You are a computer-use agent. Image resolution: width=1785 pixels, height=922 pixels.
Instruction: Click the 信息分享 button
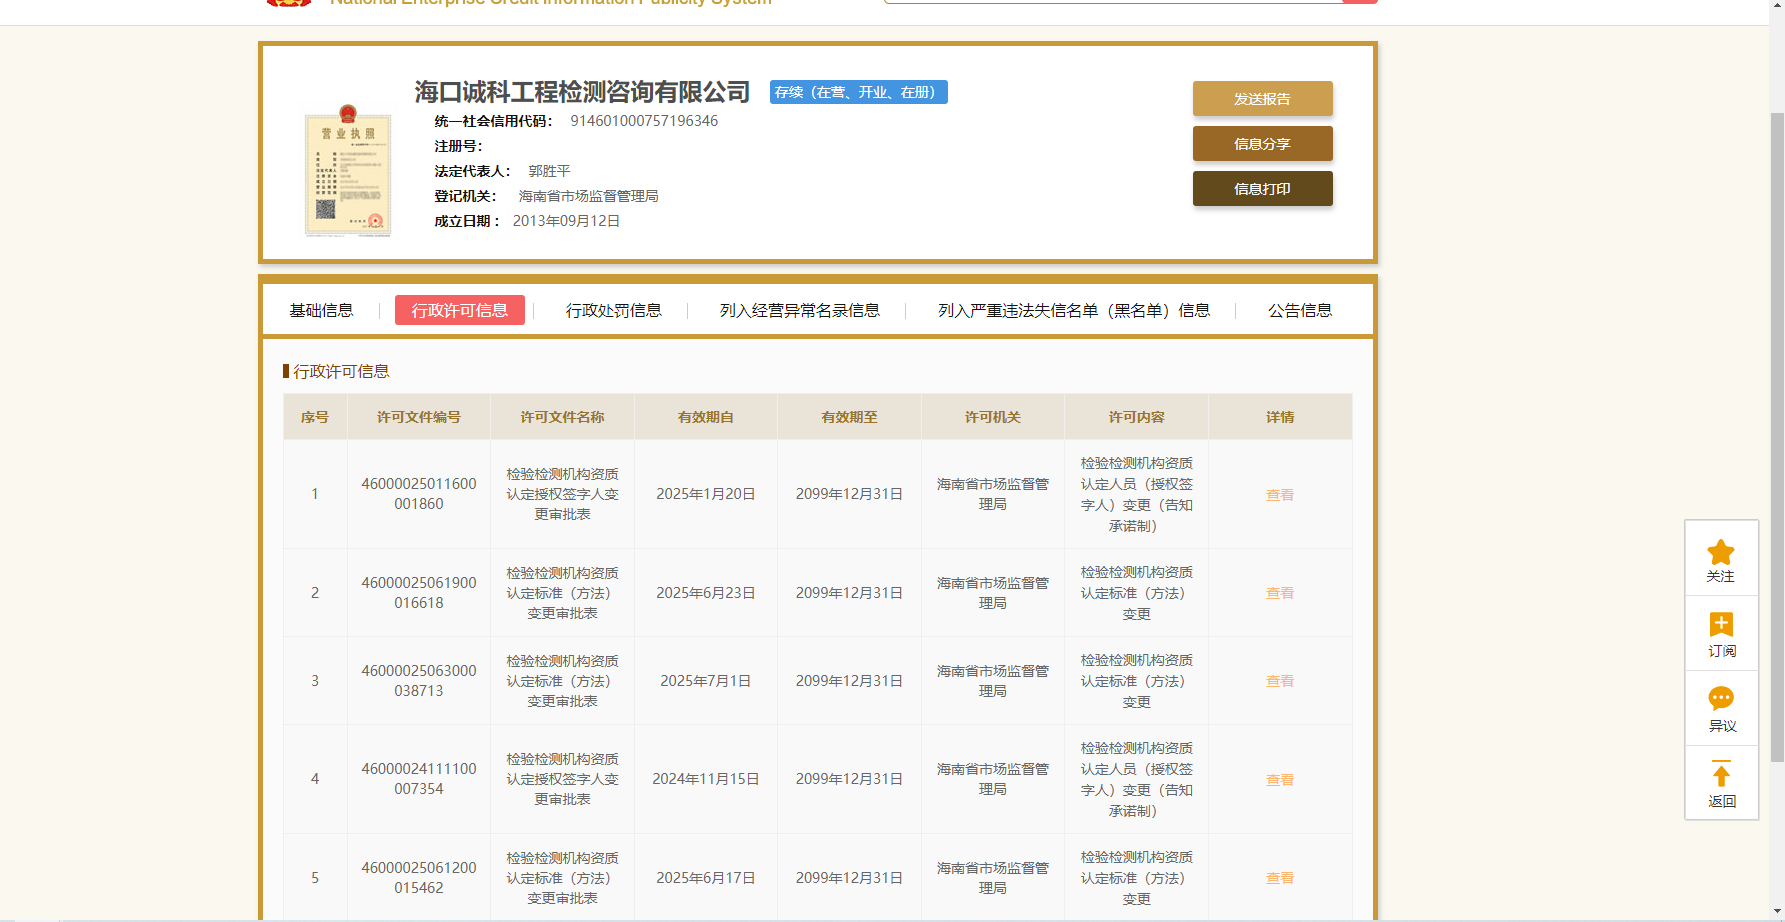[1262, 144]
